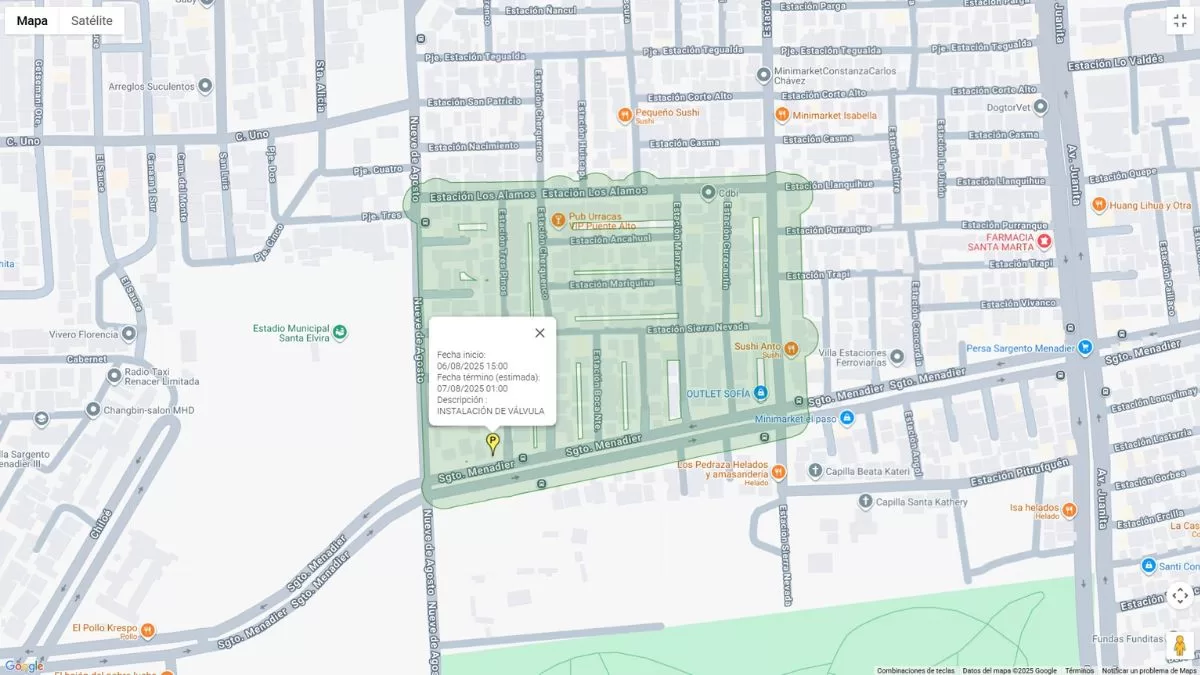Click the Google logo
Image resolution: width=1200 pixels, height=675 pixels.
(23, 666)
